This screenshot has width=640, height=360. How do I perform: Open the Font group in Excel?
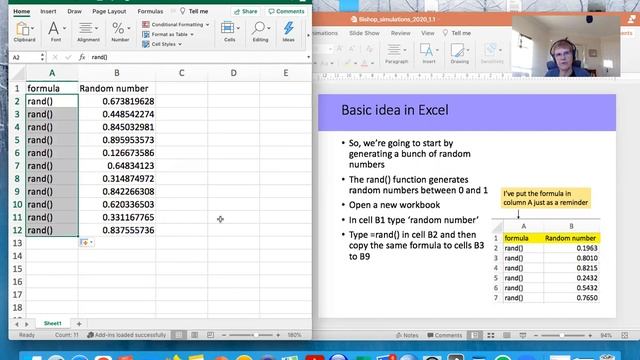(x=56, y=32)
